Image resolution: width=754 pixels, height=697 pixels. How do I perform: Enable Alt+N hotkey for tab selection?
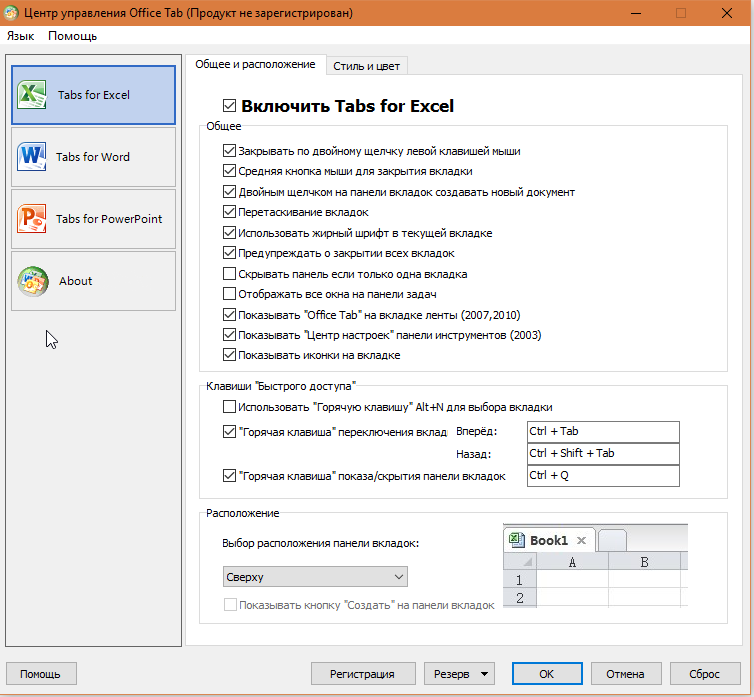click(229, 407)
